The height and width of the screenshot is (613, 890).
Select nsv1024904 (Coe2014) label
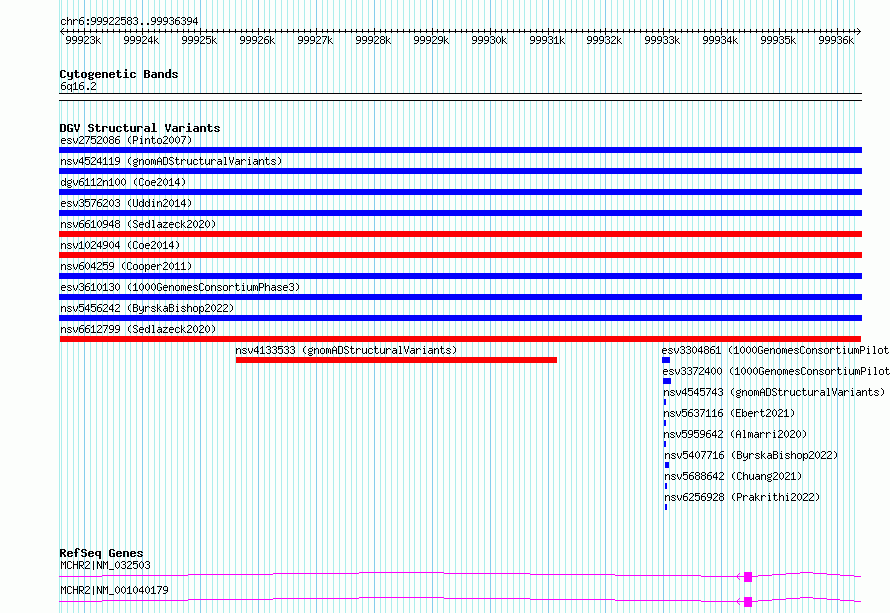(x=120, y=245)
